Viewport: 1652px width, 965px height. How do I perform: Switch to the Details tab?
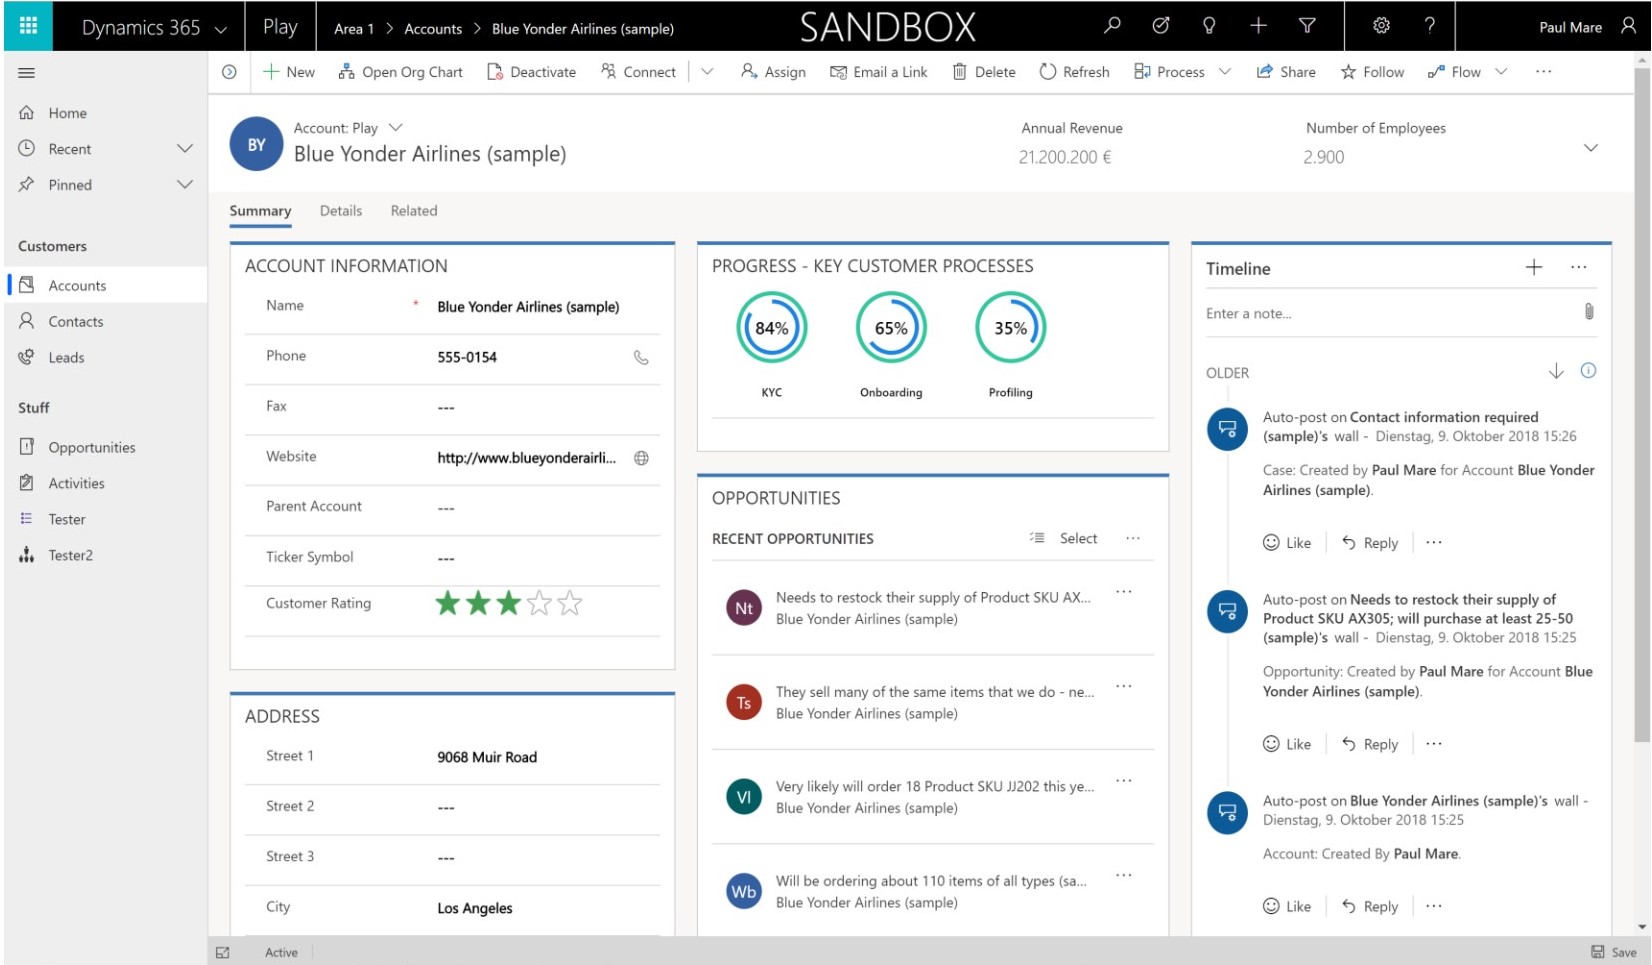[341, 211]
